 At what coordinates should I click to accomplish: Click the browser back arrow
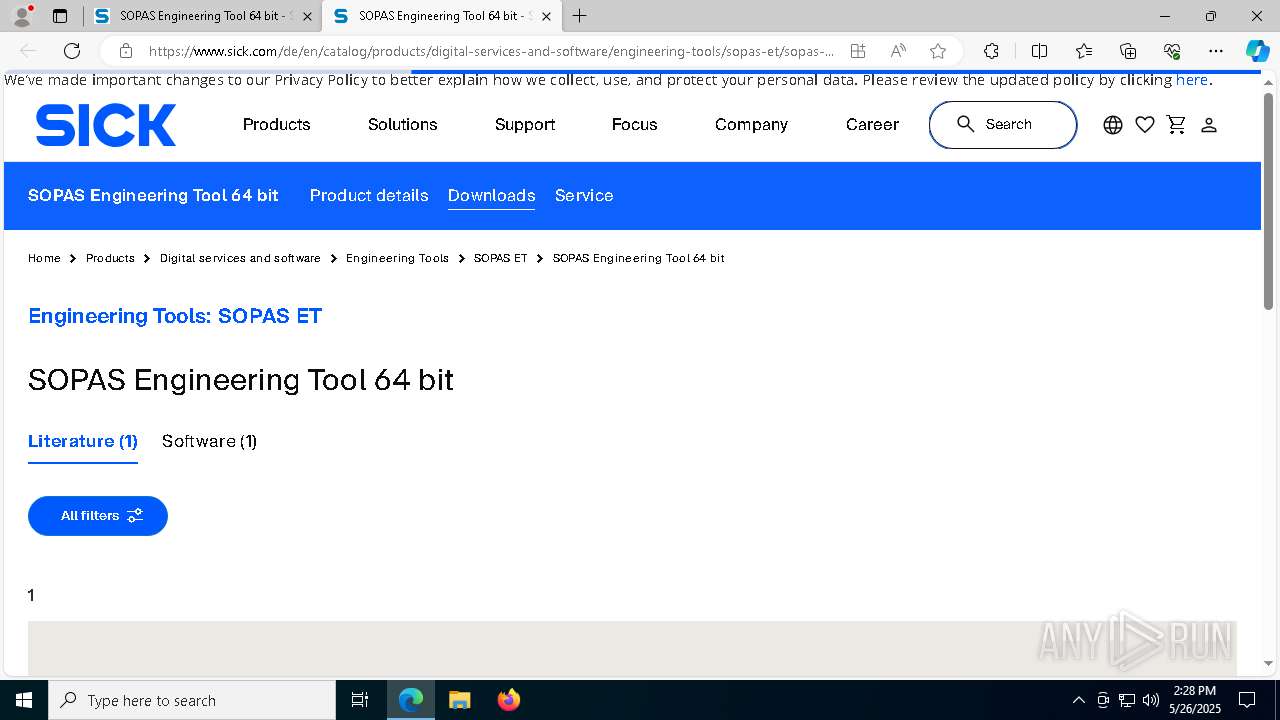[x=28, y=51]
